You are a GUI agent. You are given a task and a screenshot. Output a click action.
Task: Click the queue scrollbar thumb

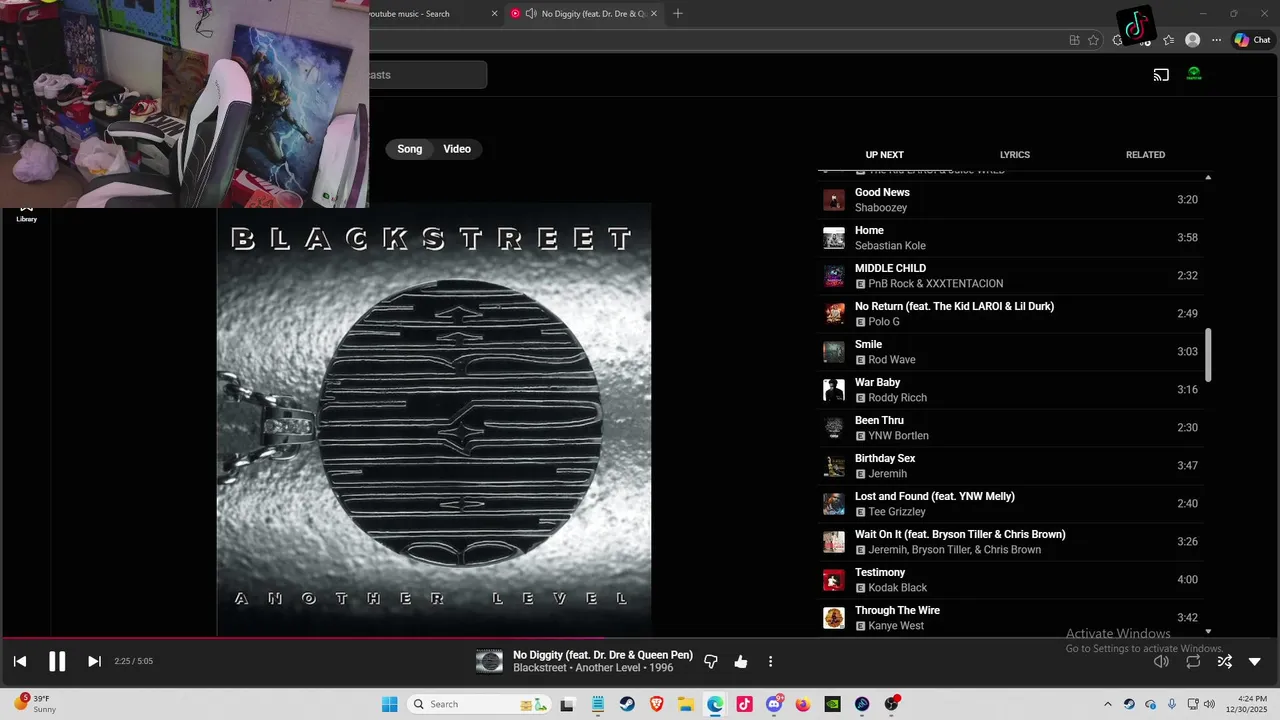tap(1208, 354)
